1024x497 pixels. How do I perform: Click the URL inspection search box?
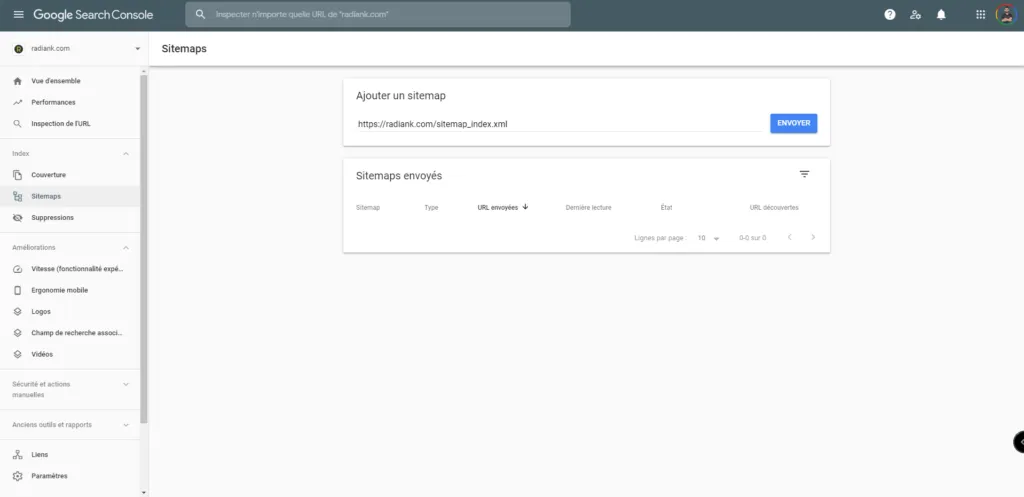tap(378, 14)
